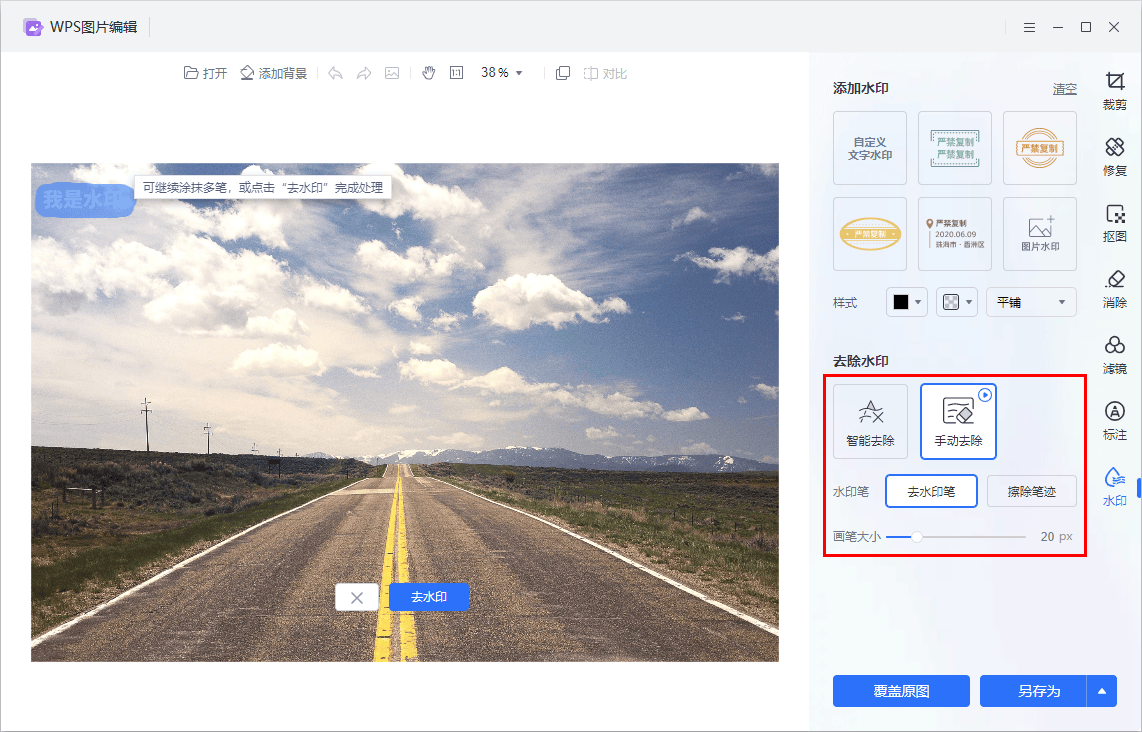Click Open (打开) in the toolbar
Viewport: 1142px width, 732px height.
click(206, 73)
